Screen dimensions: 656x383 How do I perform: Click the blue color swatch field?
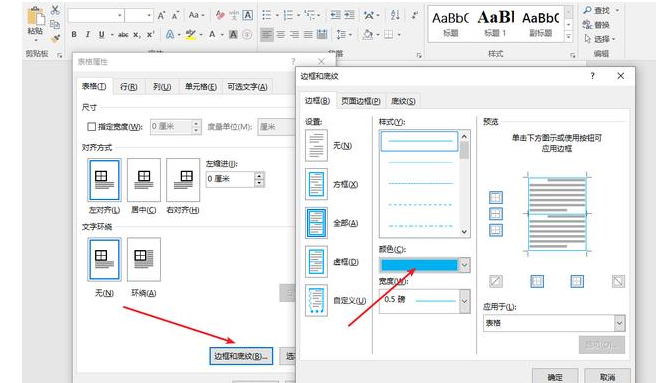[419, 265]
